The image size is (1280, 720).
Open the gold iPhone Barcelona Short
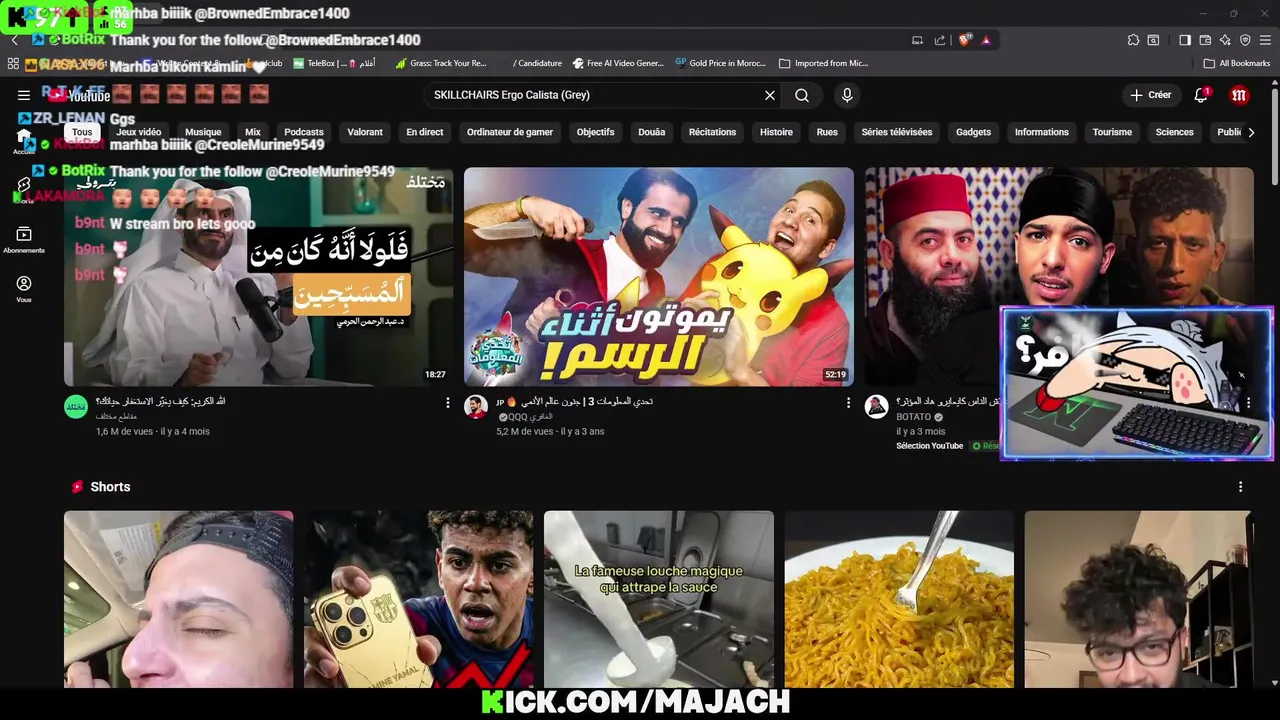coord(419,599)
